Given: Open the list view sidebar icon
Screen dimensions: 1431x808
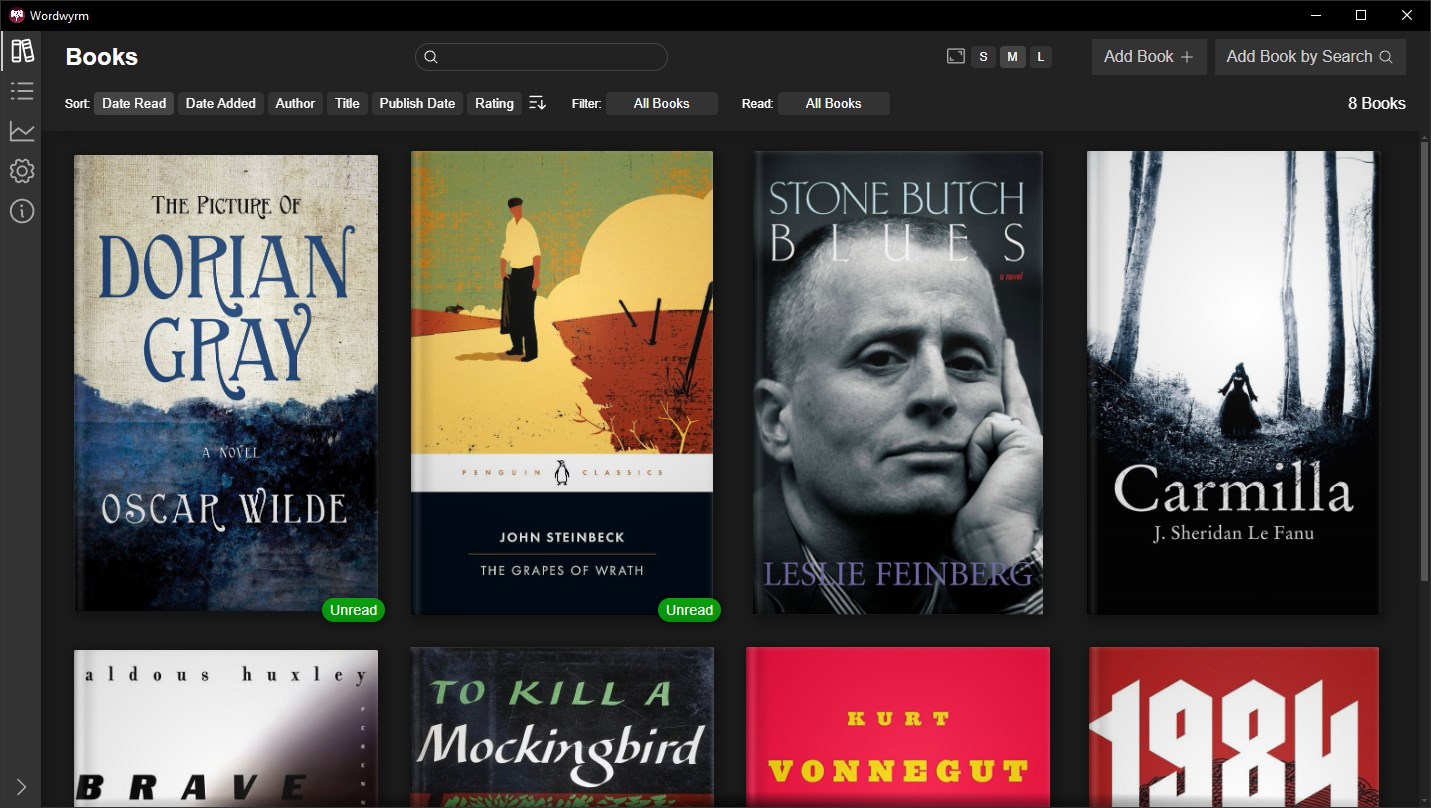Looking at the screenshot, I should [x=22, y=91].
